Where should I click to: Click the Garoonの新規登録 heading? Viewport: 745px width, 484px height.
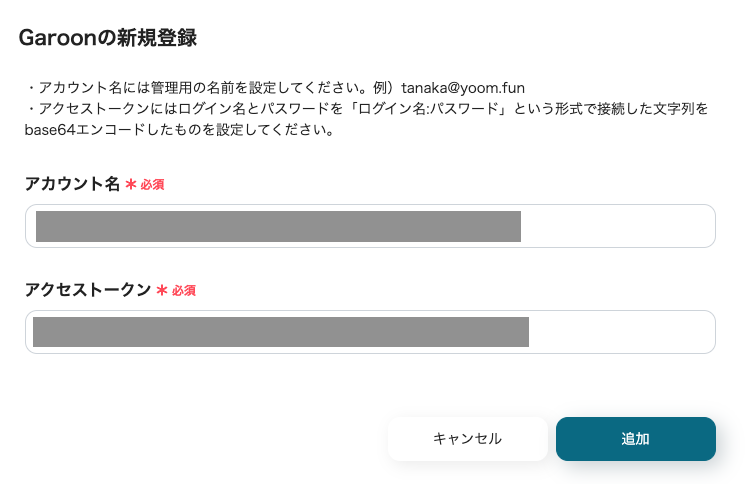(x=108, y=39)
